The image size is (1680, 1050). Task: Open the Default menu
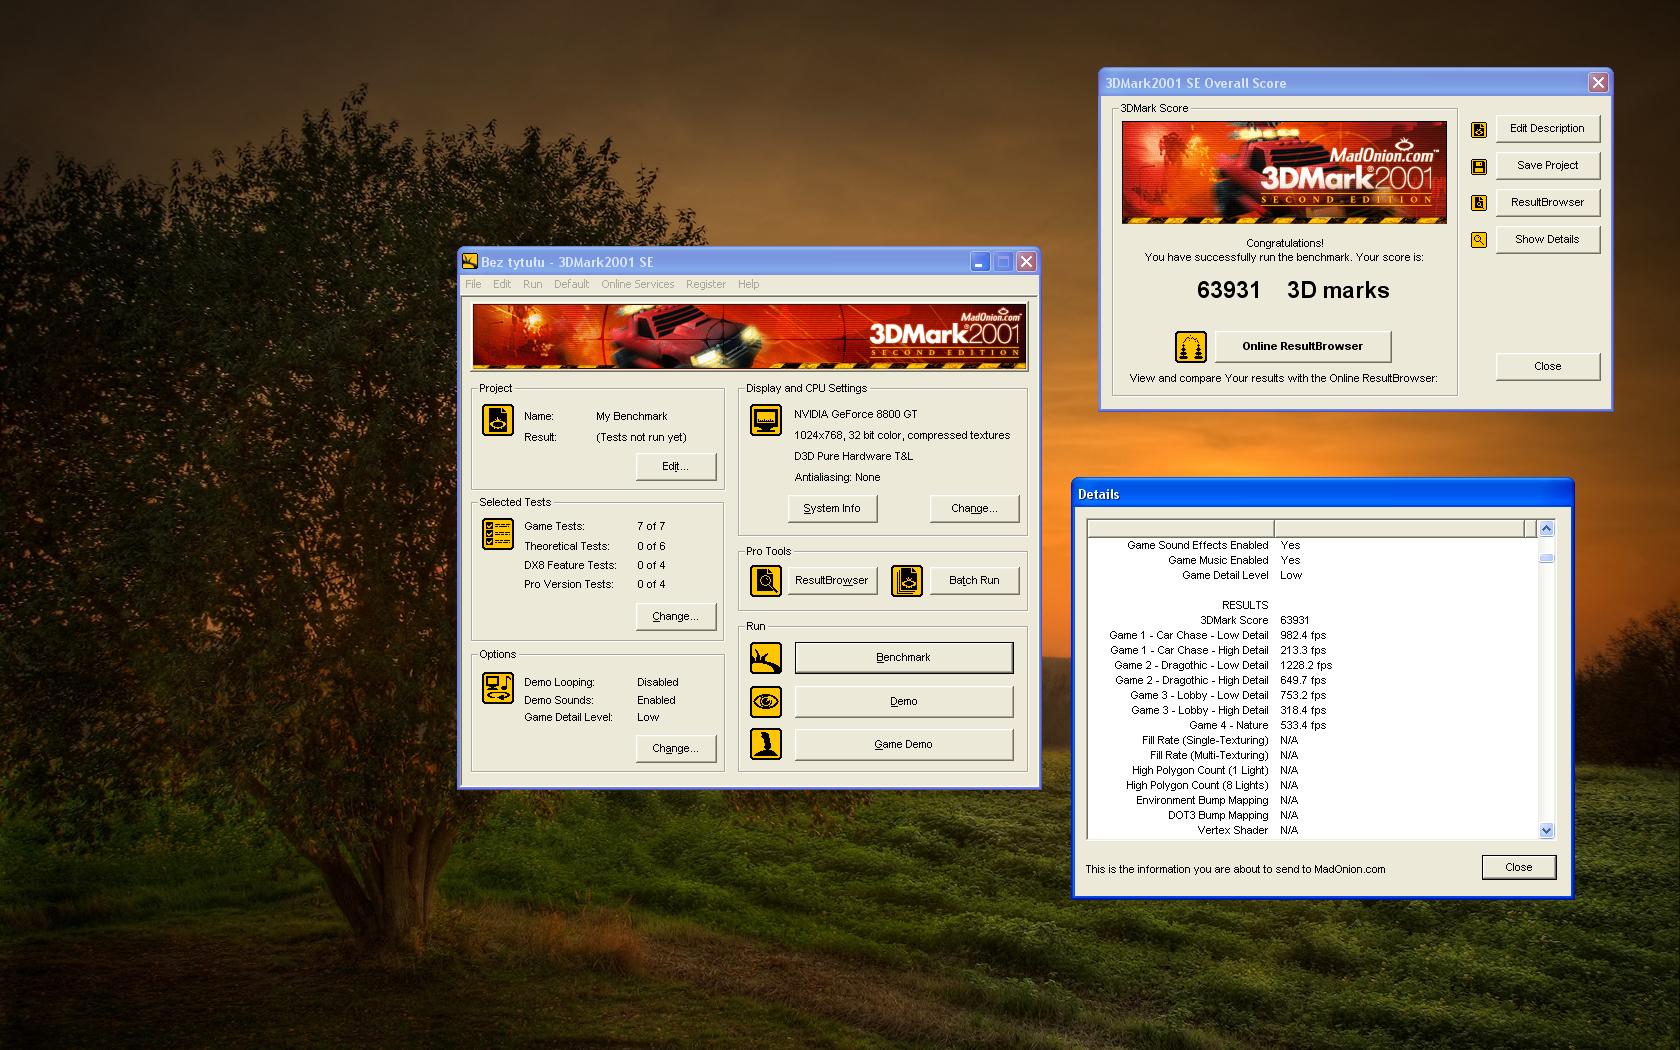(572, 284)
